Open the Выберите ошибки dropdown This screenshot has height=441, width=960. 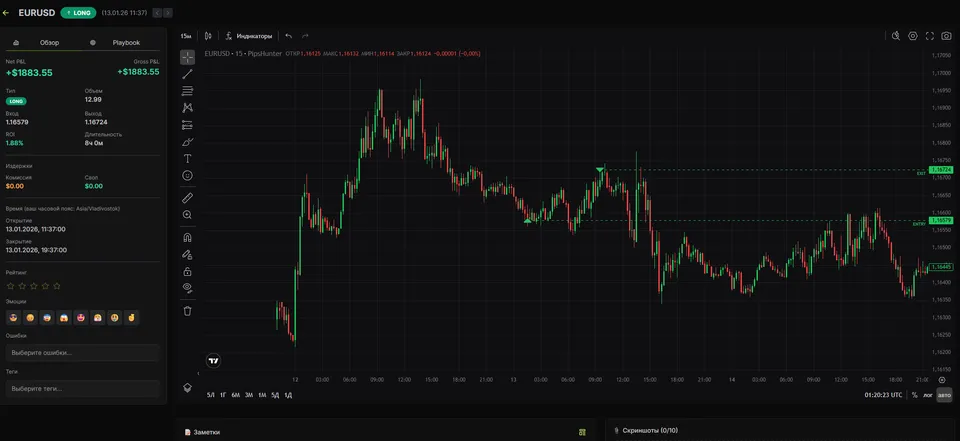(x=83, y=353)
